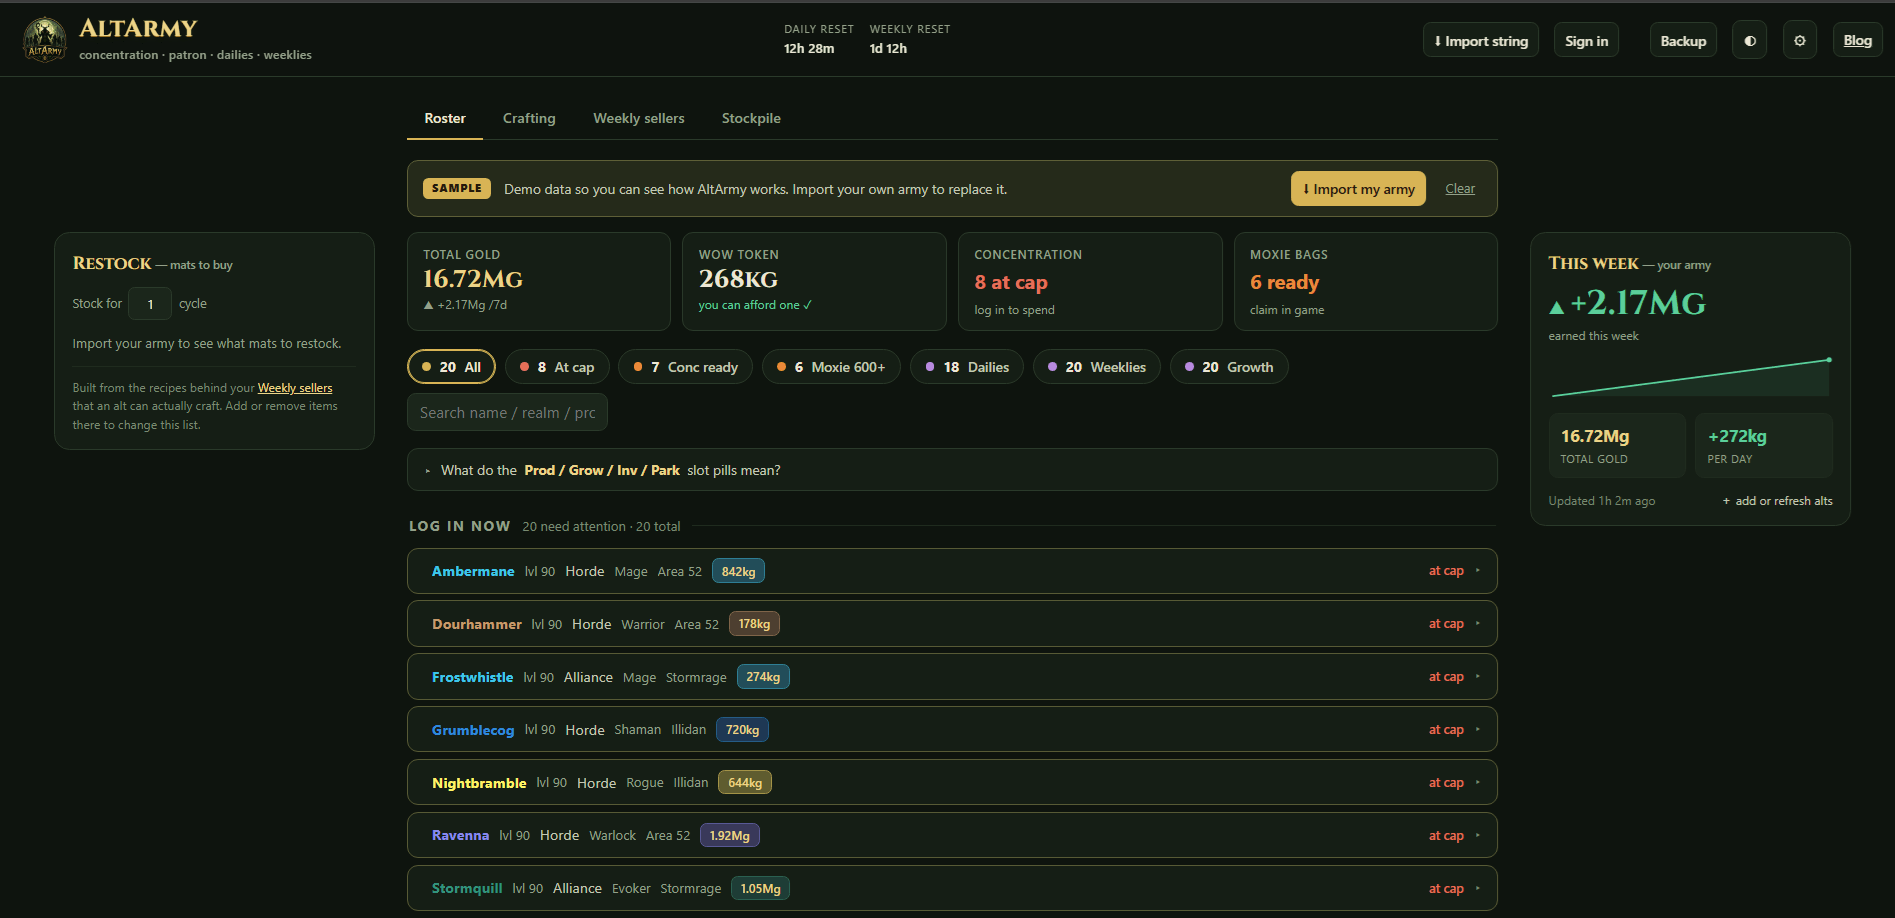This screenshot has height=918, width=1895.
Task: Focus the Search name / realm field
Action: (x=507, y=412)
